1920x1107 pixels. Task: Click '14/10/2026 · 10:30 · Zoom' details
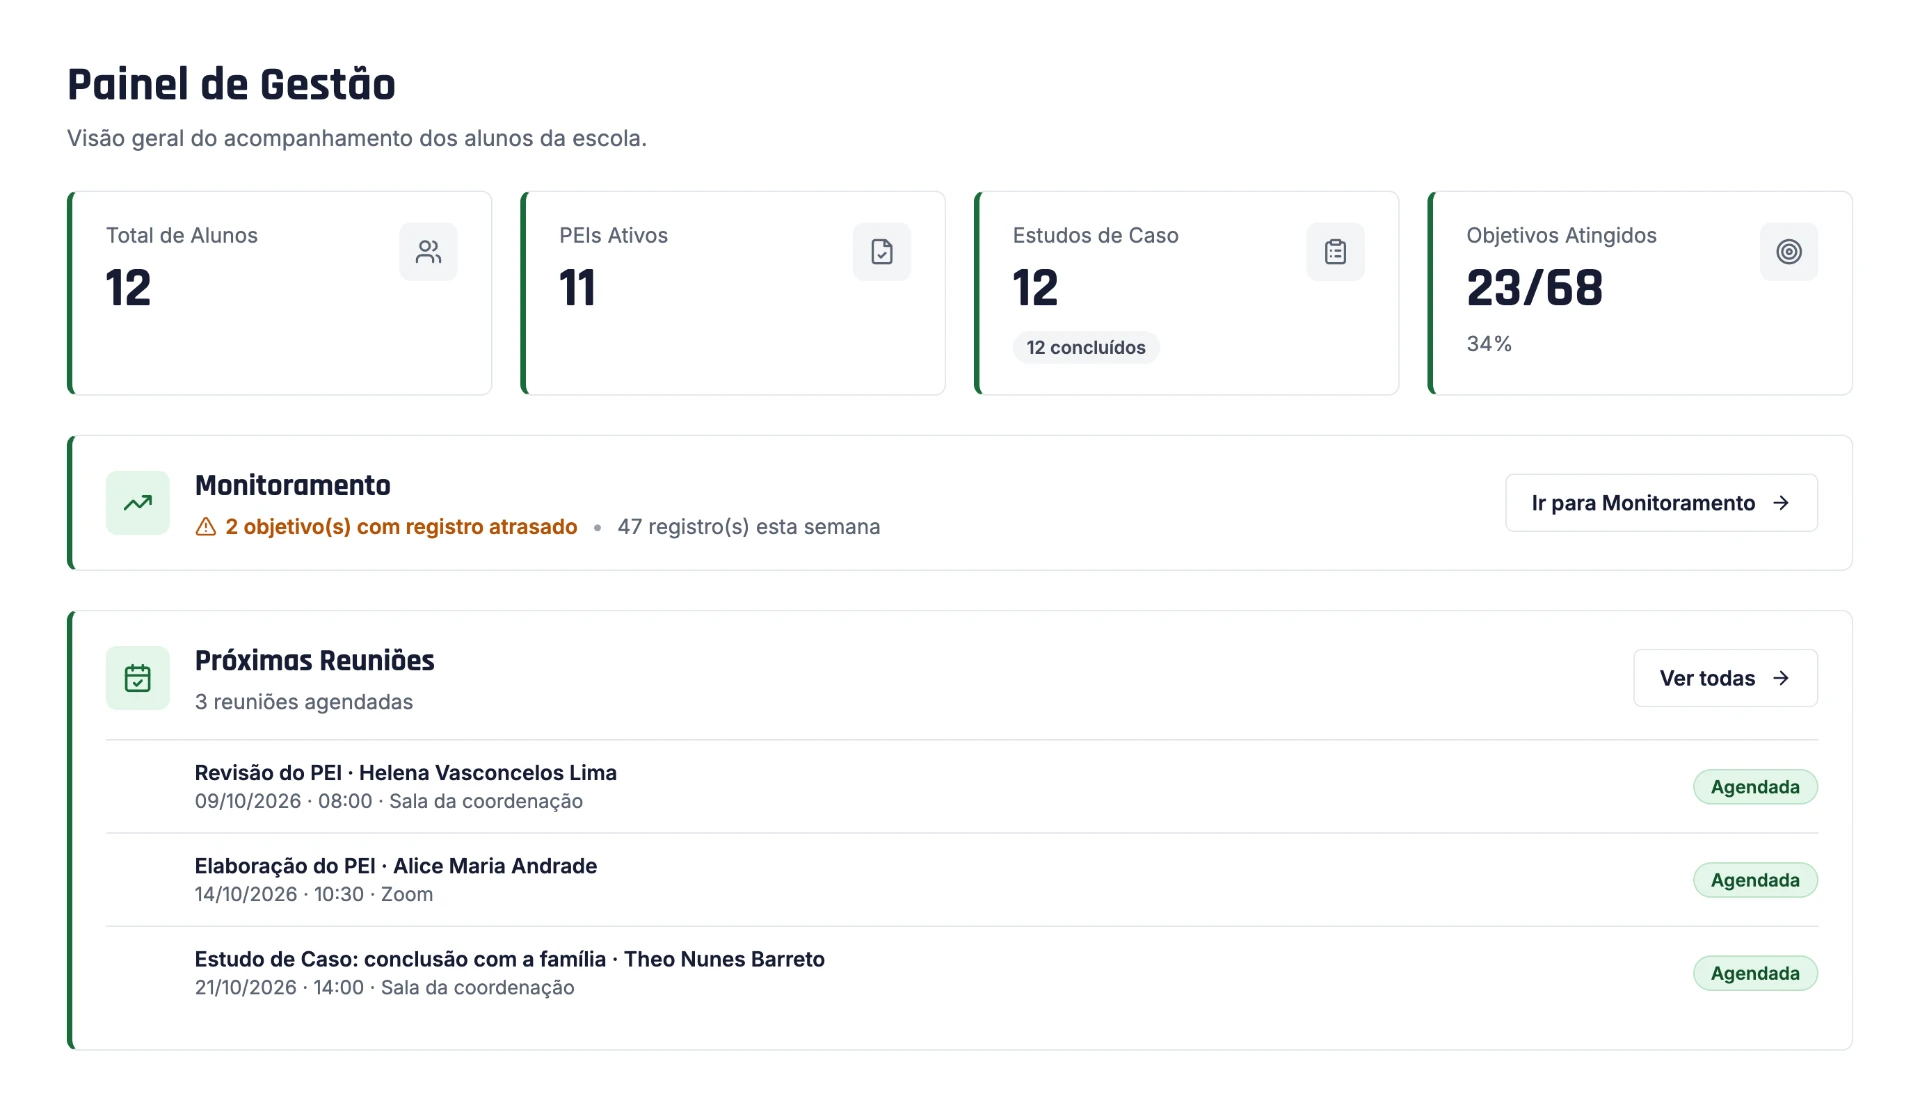tap(314, 894)
